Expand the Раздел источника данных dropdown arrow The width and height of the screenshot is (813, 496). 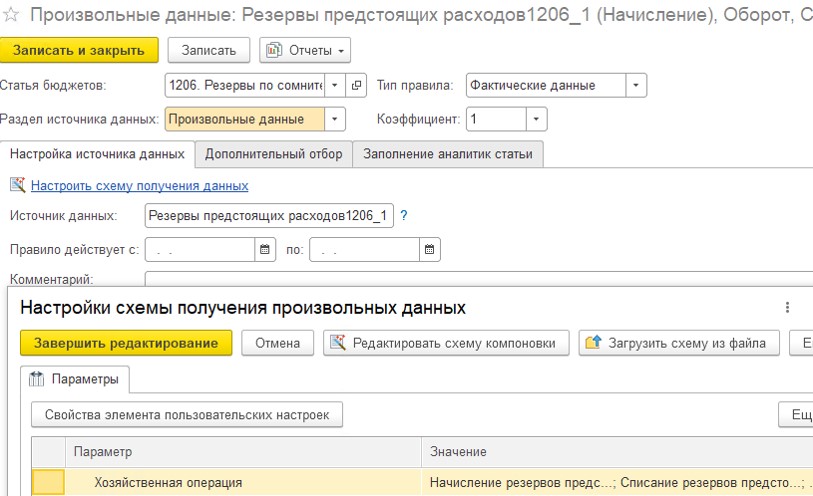coord(335,119)
